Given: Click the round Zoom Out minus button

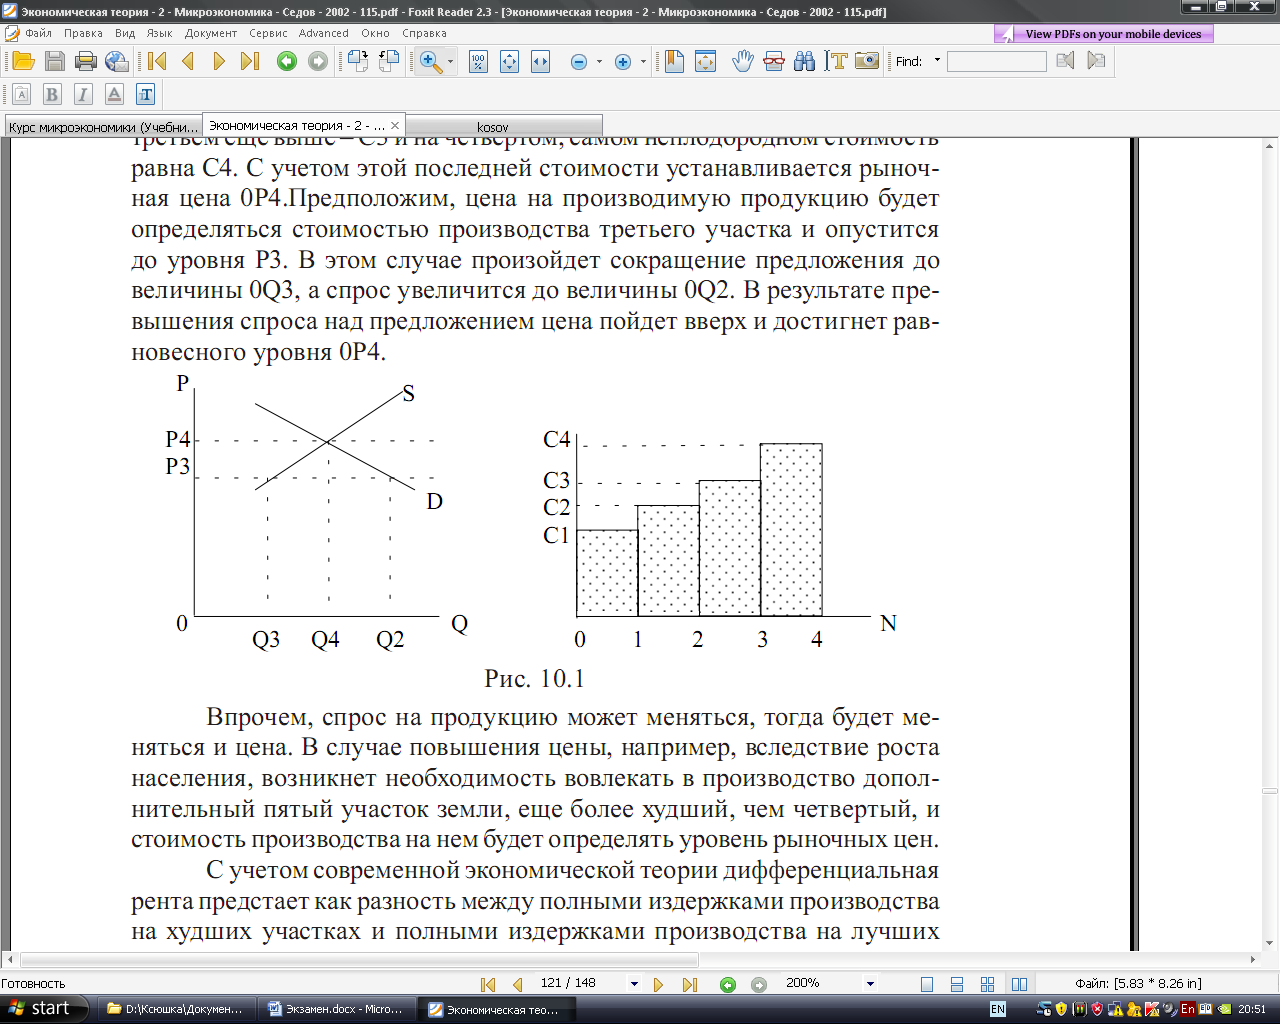Looking at the screenshot, I should click(x=578, y=62).
